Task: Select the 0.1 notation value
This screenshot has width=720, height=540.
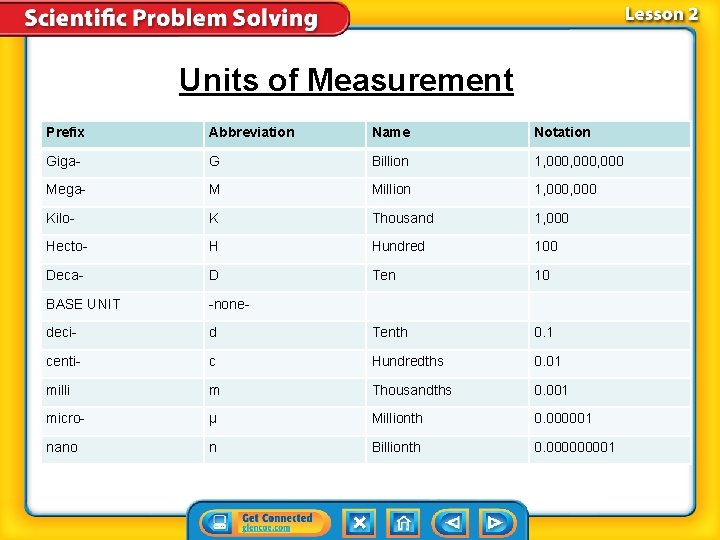Action: [x=543, y=332]
